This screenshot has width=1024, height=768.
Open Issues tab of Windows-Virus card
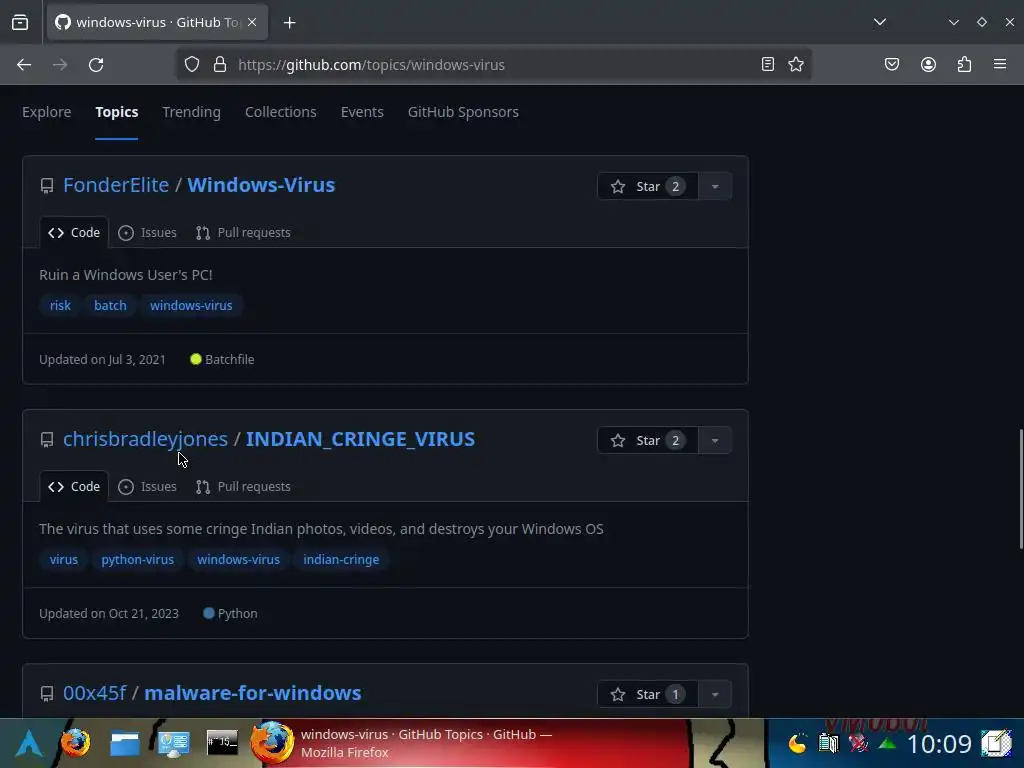tap(148, 232)
